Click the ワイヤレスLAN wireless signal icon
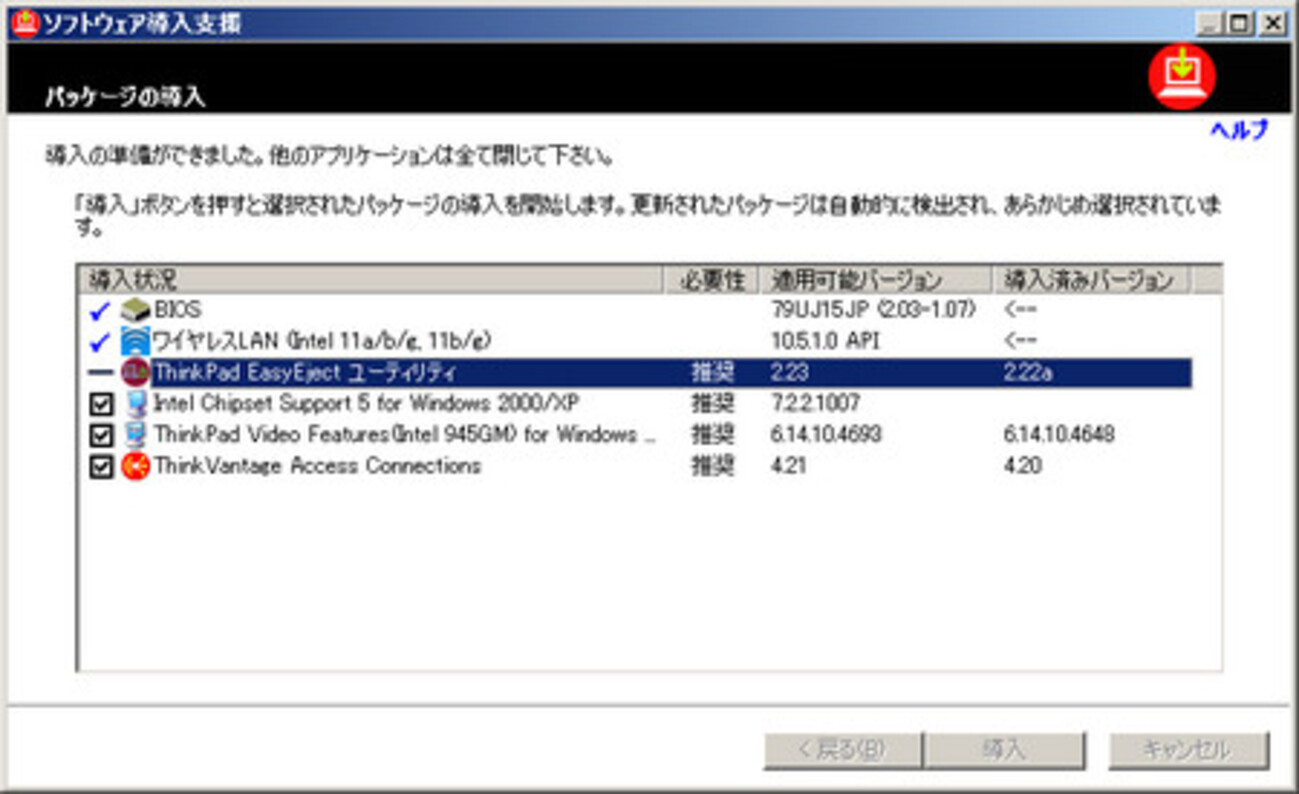The image size is (1299, 794). 135,341
